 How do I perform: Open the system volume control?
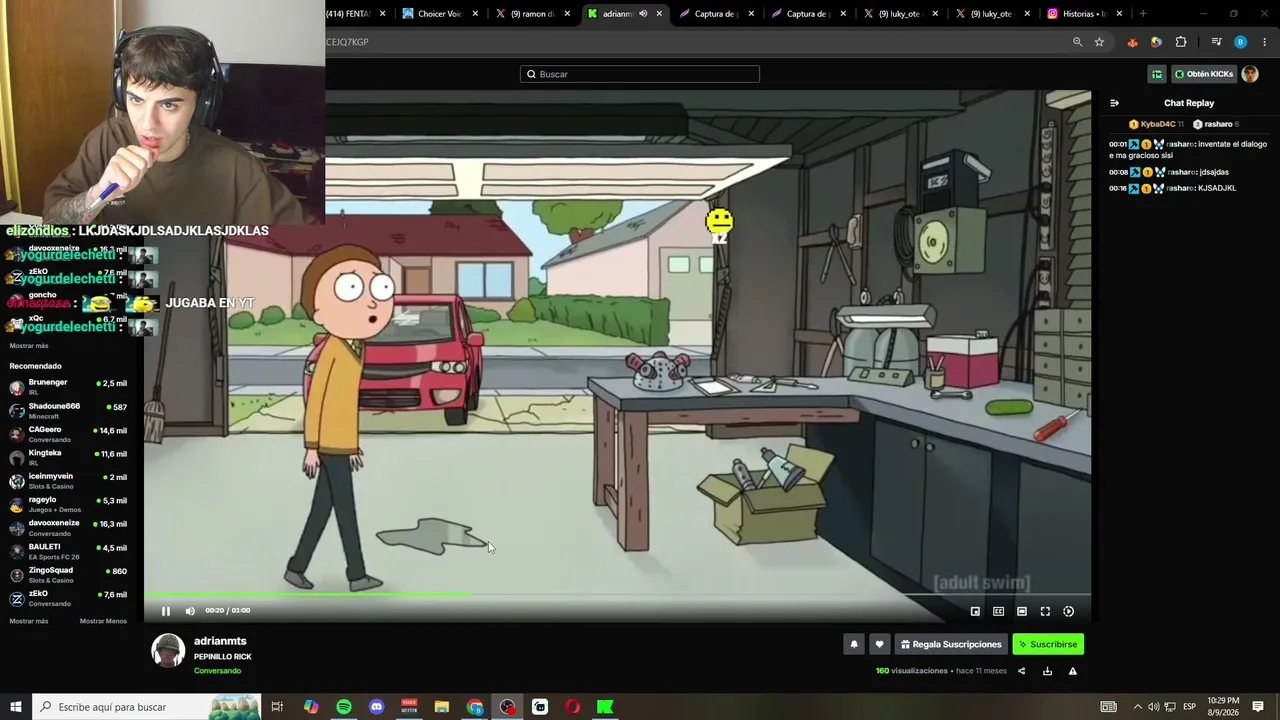tap(1154, 707)
